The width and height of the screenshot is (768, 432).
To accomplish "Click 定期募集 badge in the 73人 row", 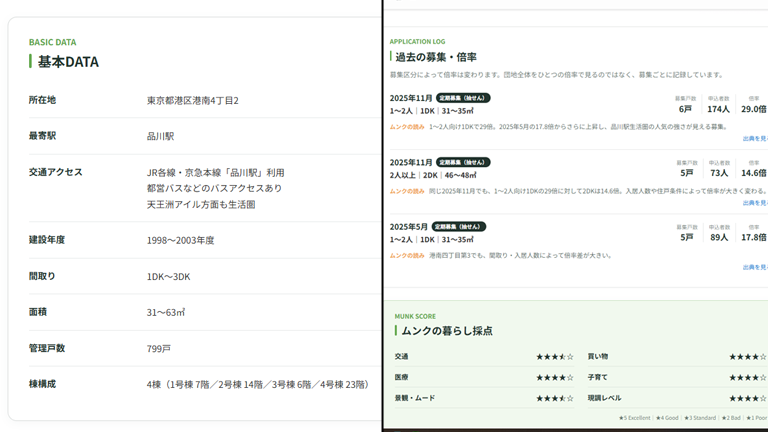I will [x=463, y=162].
